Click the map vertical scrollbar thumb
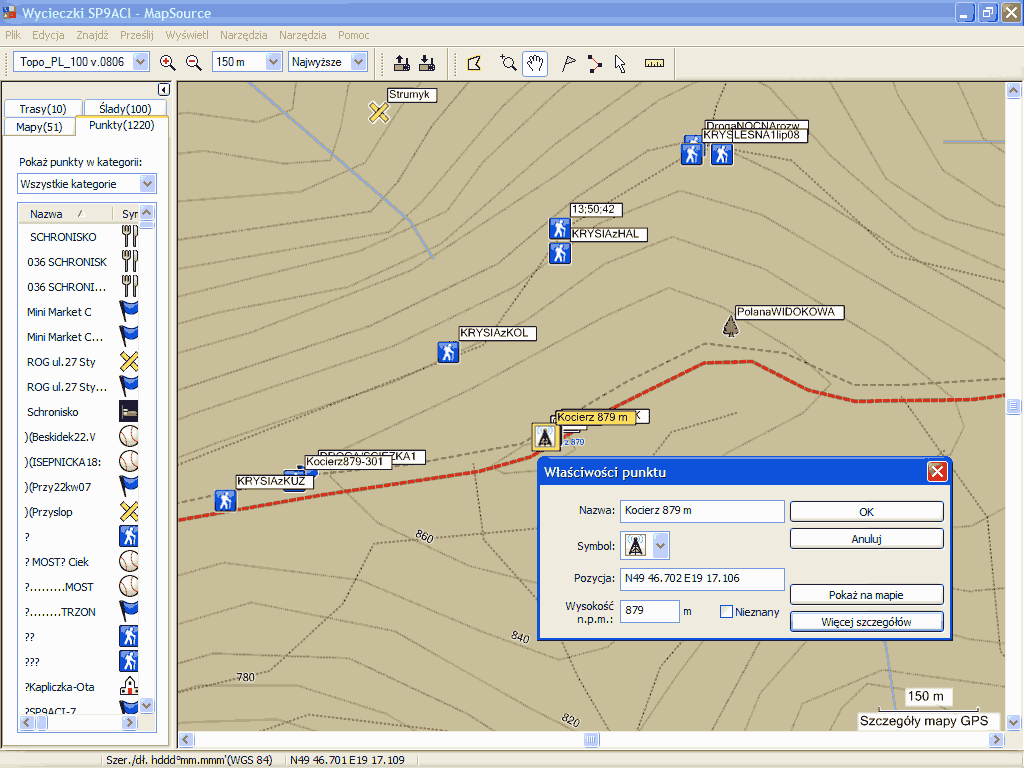The height and width of the screenshot is (768, 1024). (x=1013, y=406)
